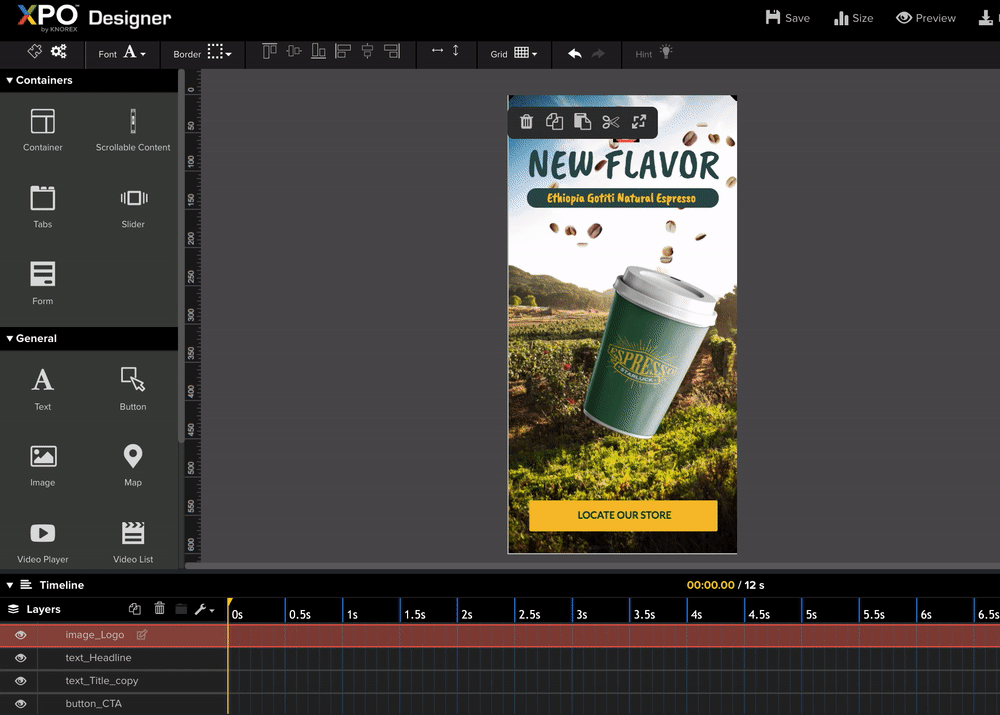1000x715 pixels.
Task: Select LOCATE OUR STORE button on canvas
Action: 623,515
